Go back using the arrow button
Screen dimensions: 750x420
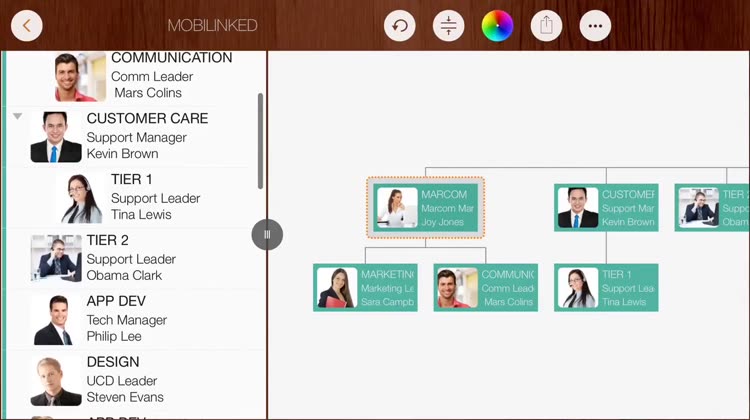27,26
